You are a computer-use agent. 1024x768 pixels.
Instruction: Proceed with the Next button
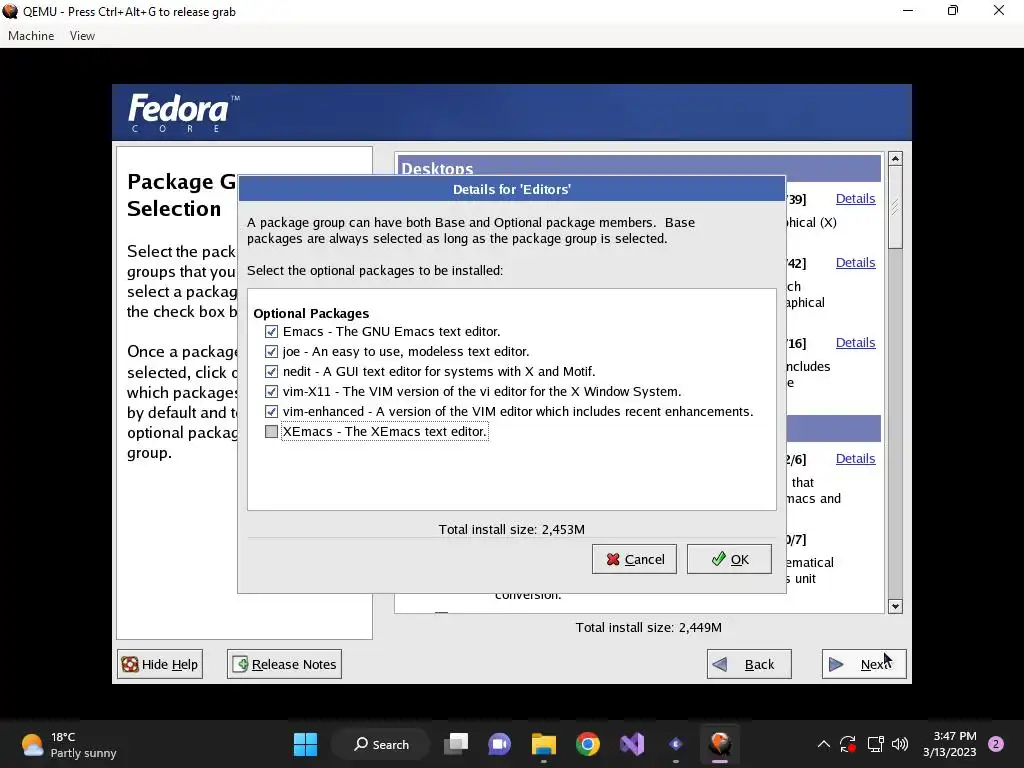(x=864, y=664)
